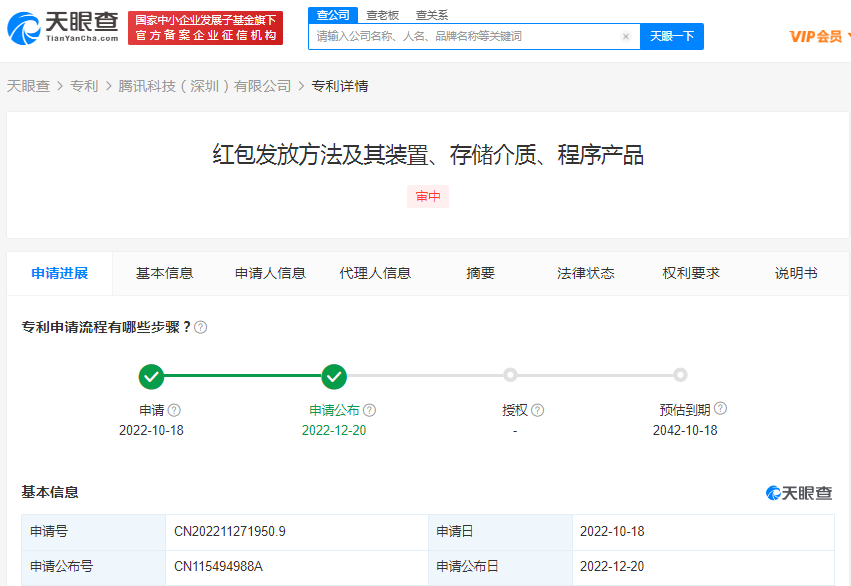Click the question icon beside 预估到期

coord(721,408)
